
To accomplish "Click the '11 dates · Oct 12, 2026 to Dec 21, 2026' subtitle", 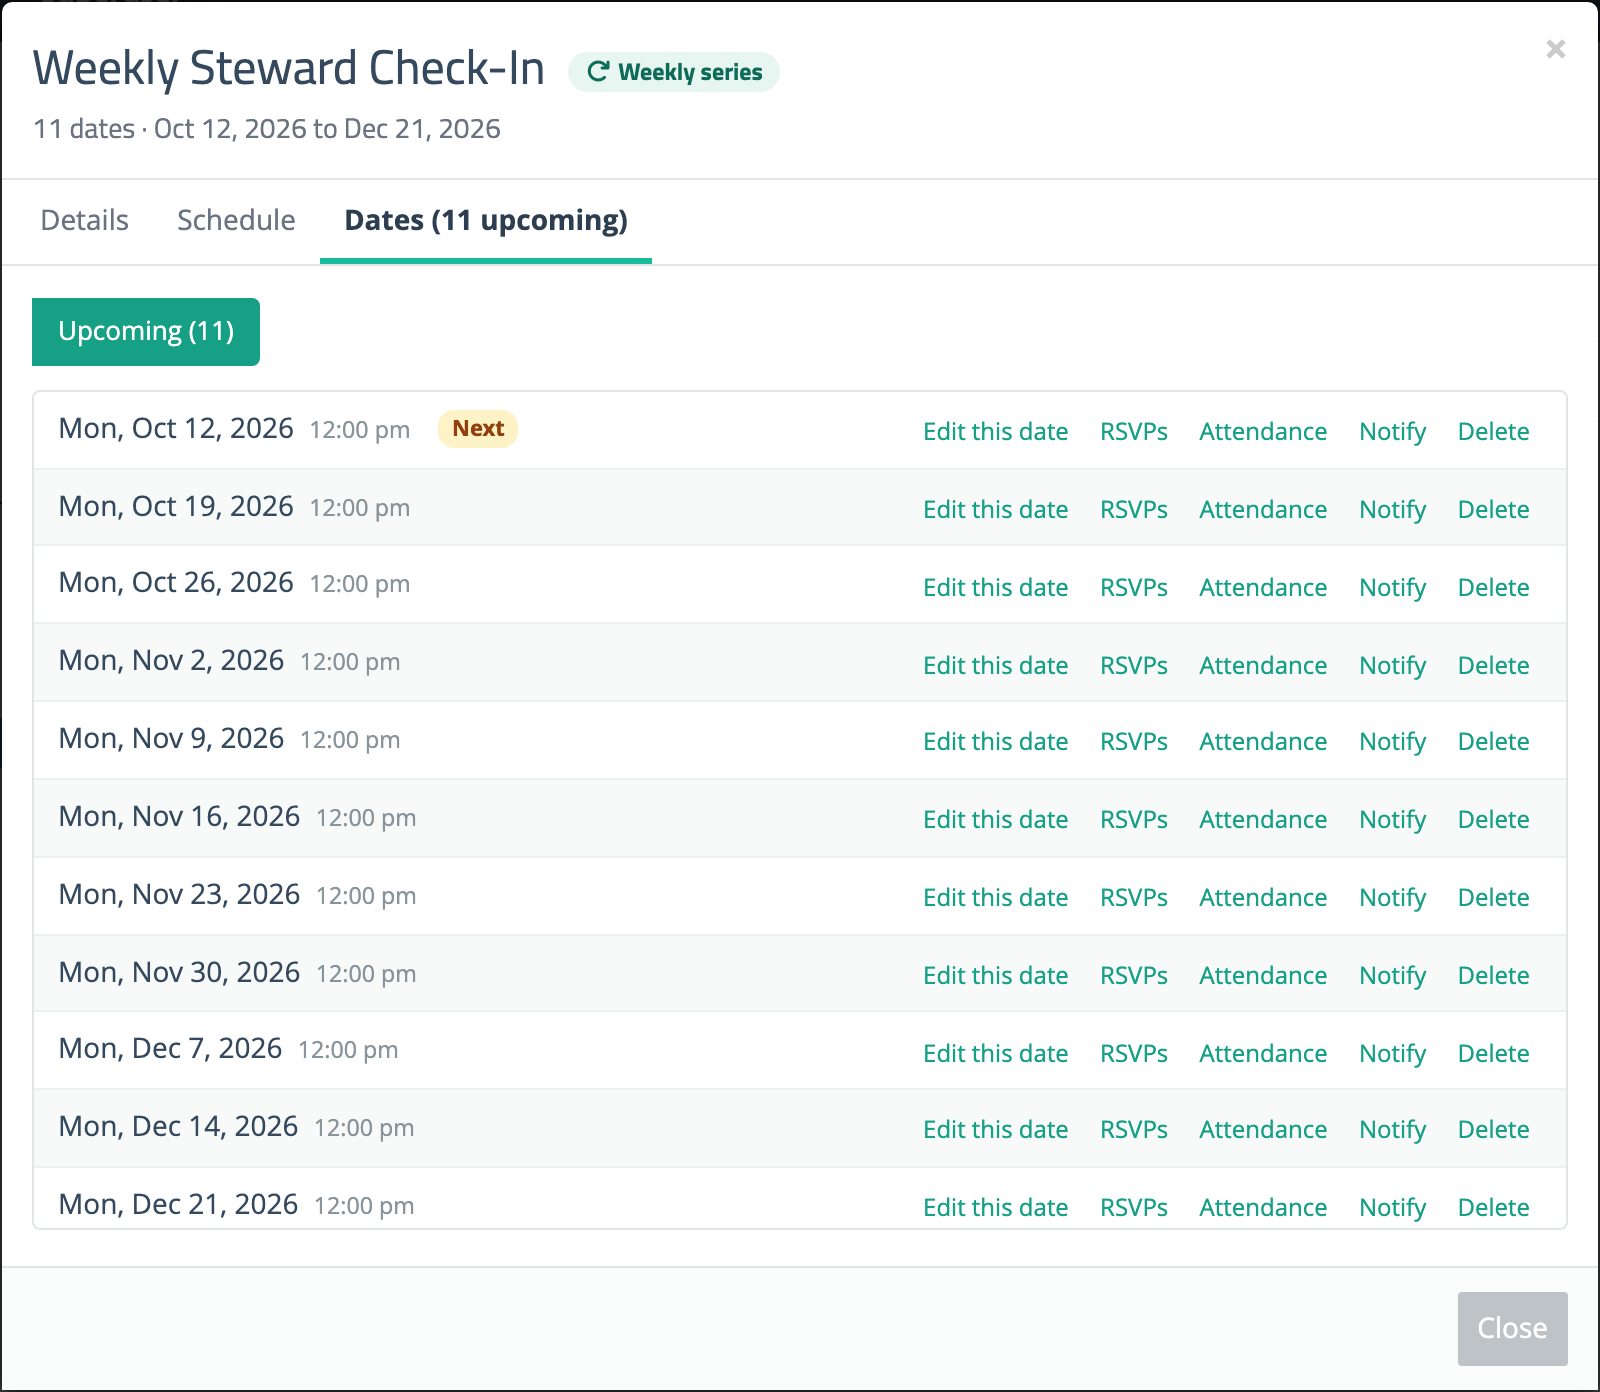I will [267, 129].
